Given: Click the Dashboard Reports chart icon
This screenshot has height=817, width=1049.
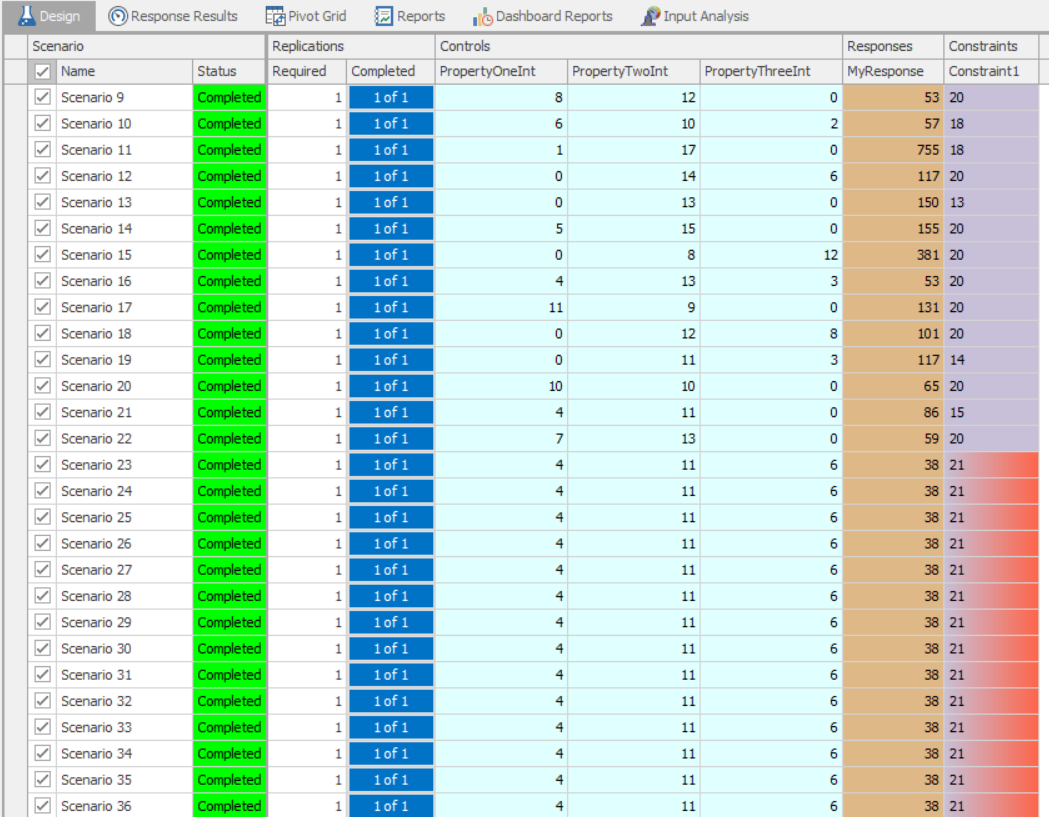Looking at the screenshot, I should 482,17.
